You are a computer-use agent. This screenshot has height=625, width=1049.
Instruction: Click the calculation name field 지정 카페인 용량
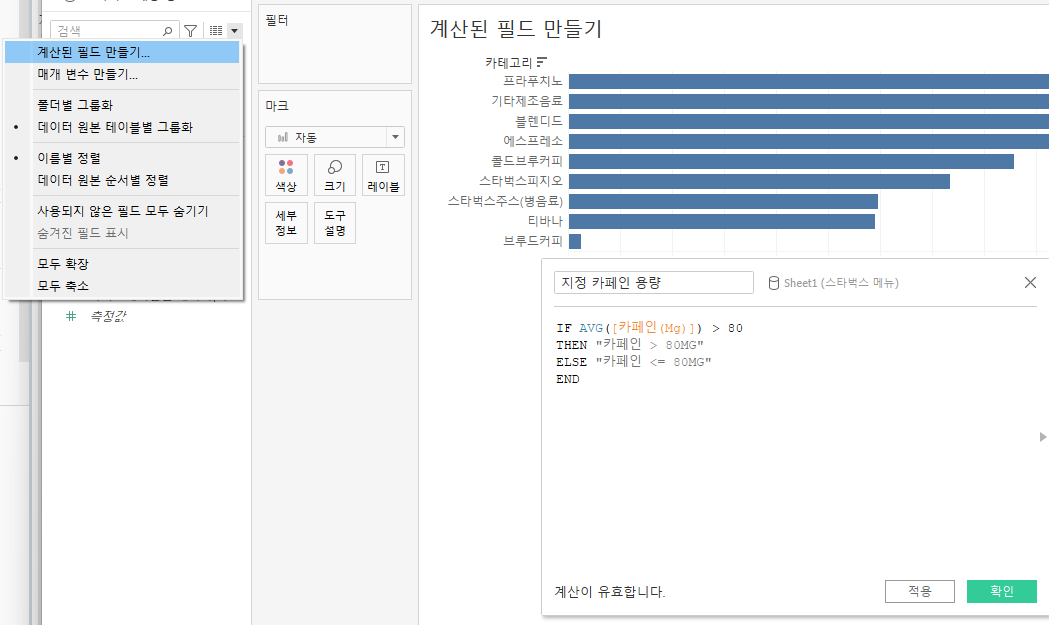(x=654, y=282)
